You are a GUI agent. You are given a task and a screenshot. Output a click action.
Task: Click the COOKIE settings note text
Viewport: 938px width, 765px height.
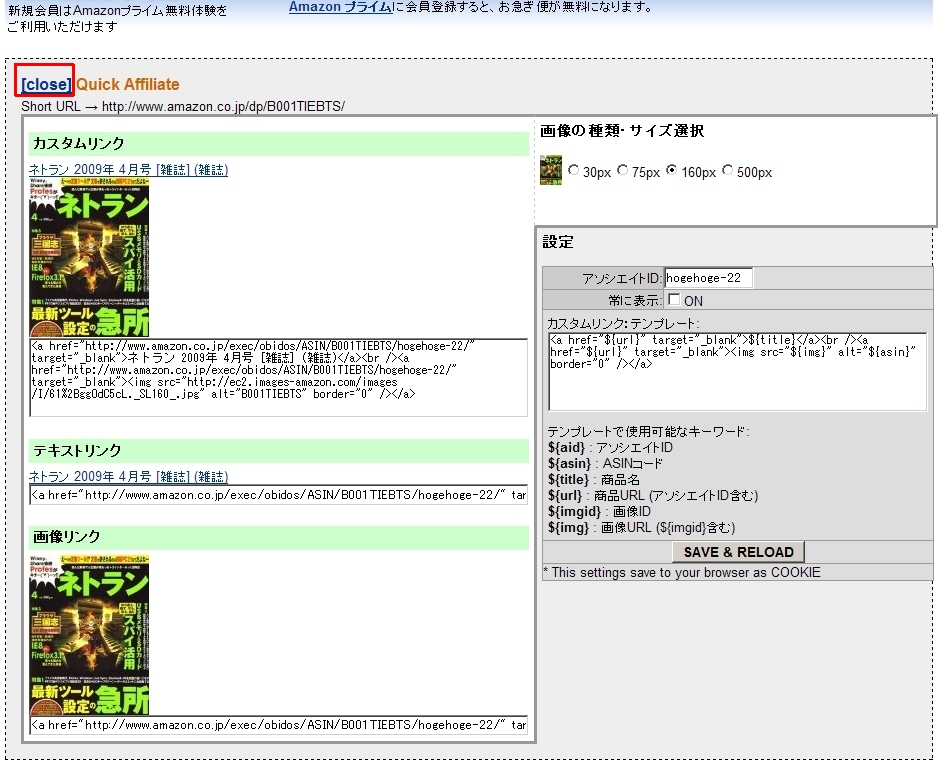coord(681,572)
